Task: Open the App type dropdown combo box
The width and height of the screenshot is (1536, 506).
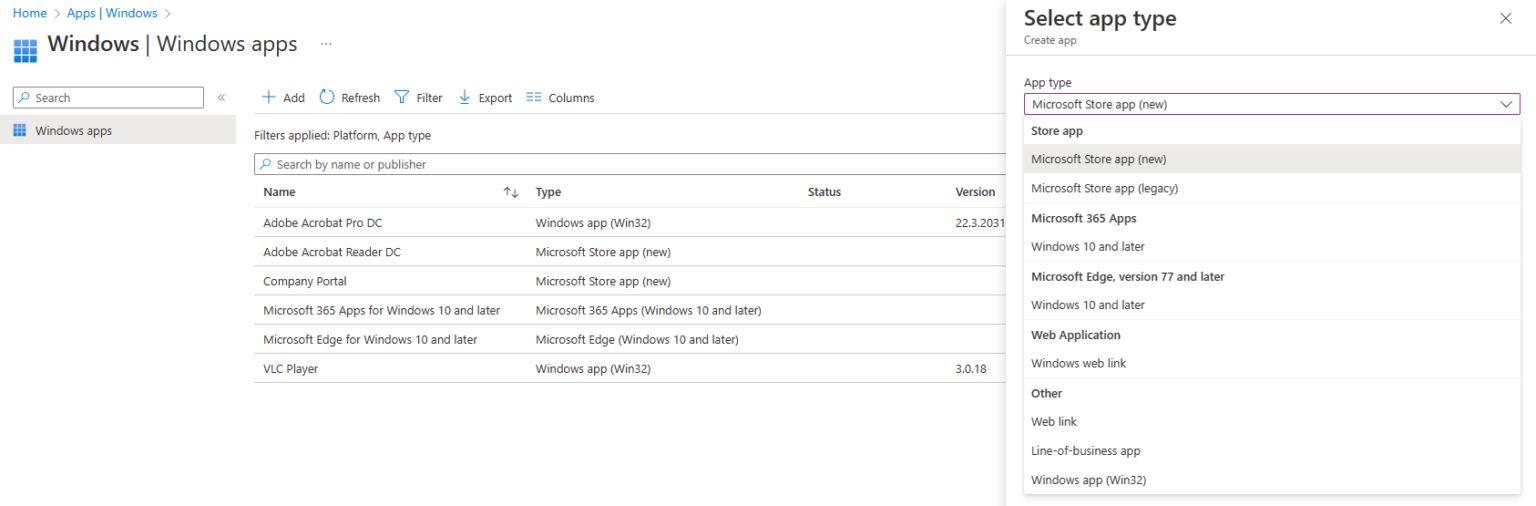Action: click(1272, 104)
